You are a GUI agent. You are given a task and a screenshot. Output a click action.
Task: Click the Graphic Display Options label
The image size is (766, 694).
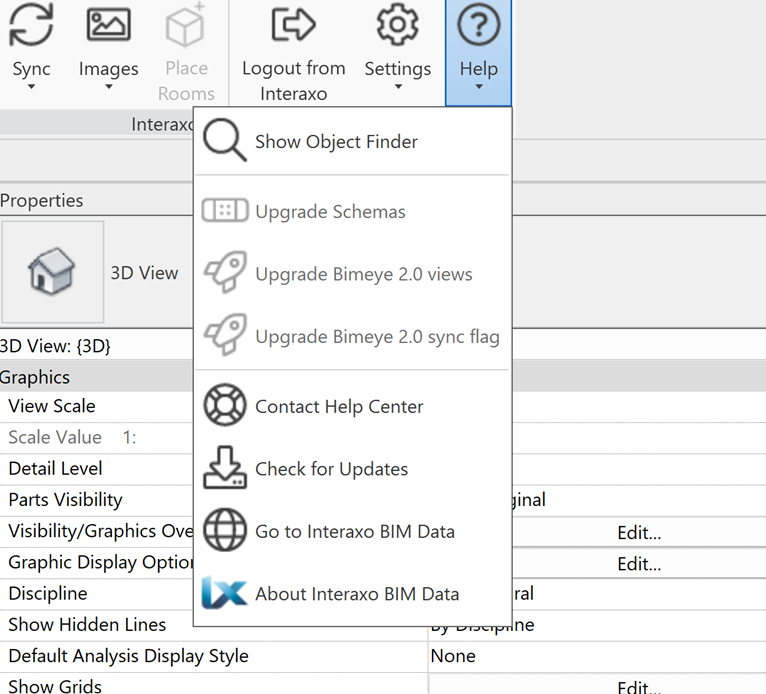point(101,563)
